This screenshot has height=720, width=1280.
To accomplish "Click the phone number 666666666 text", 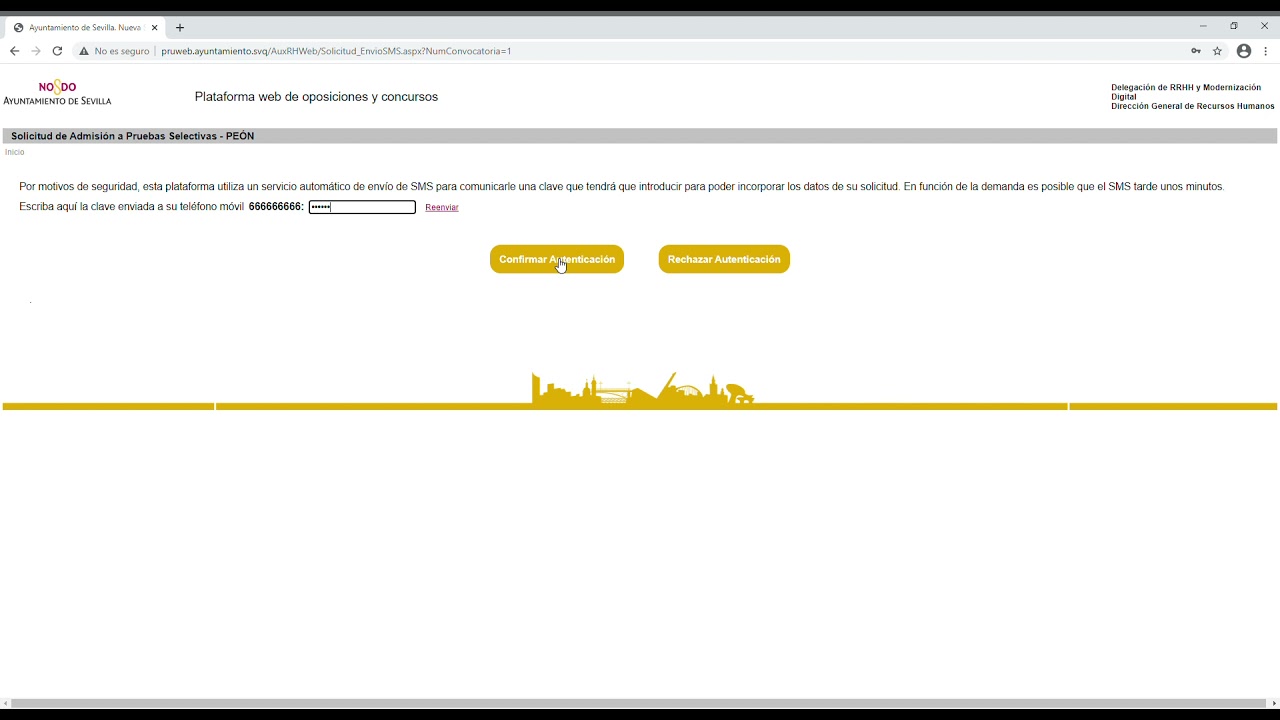I will pyautogui.click(x=275, y=207).
